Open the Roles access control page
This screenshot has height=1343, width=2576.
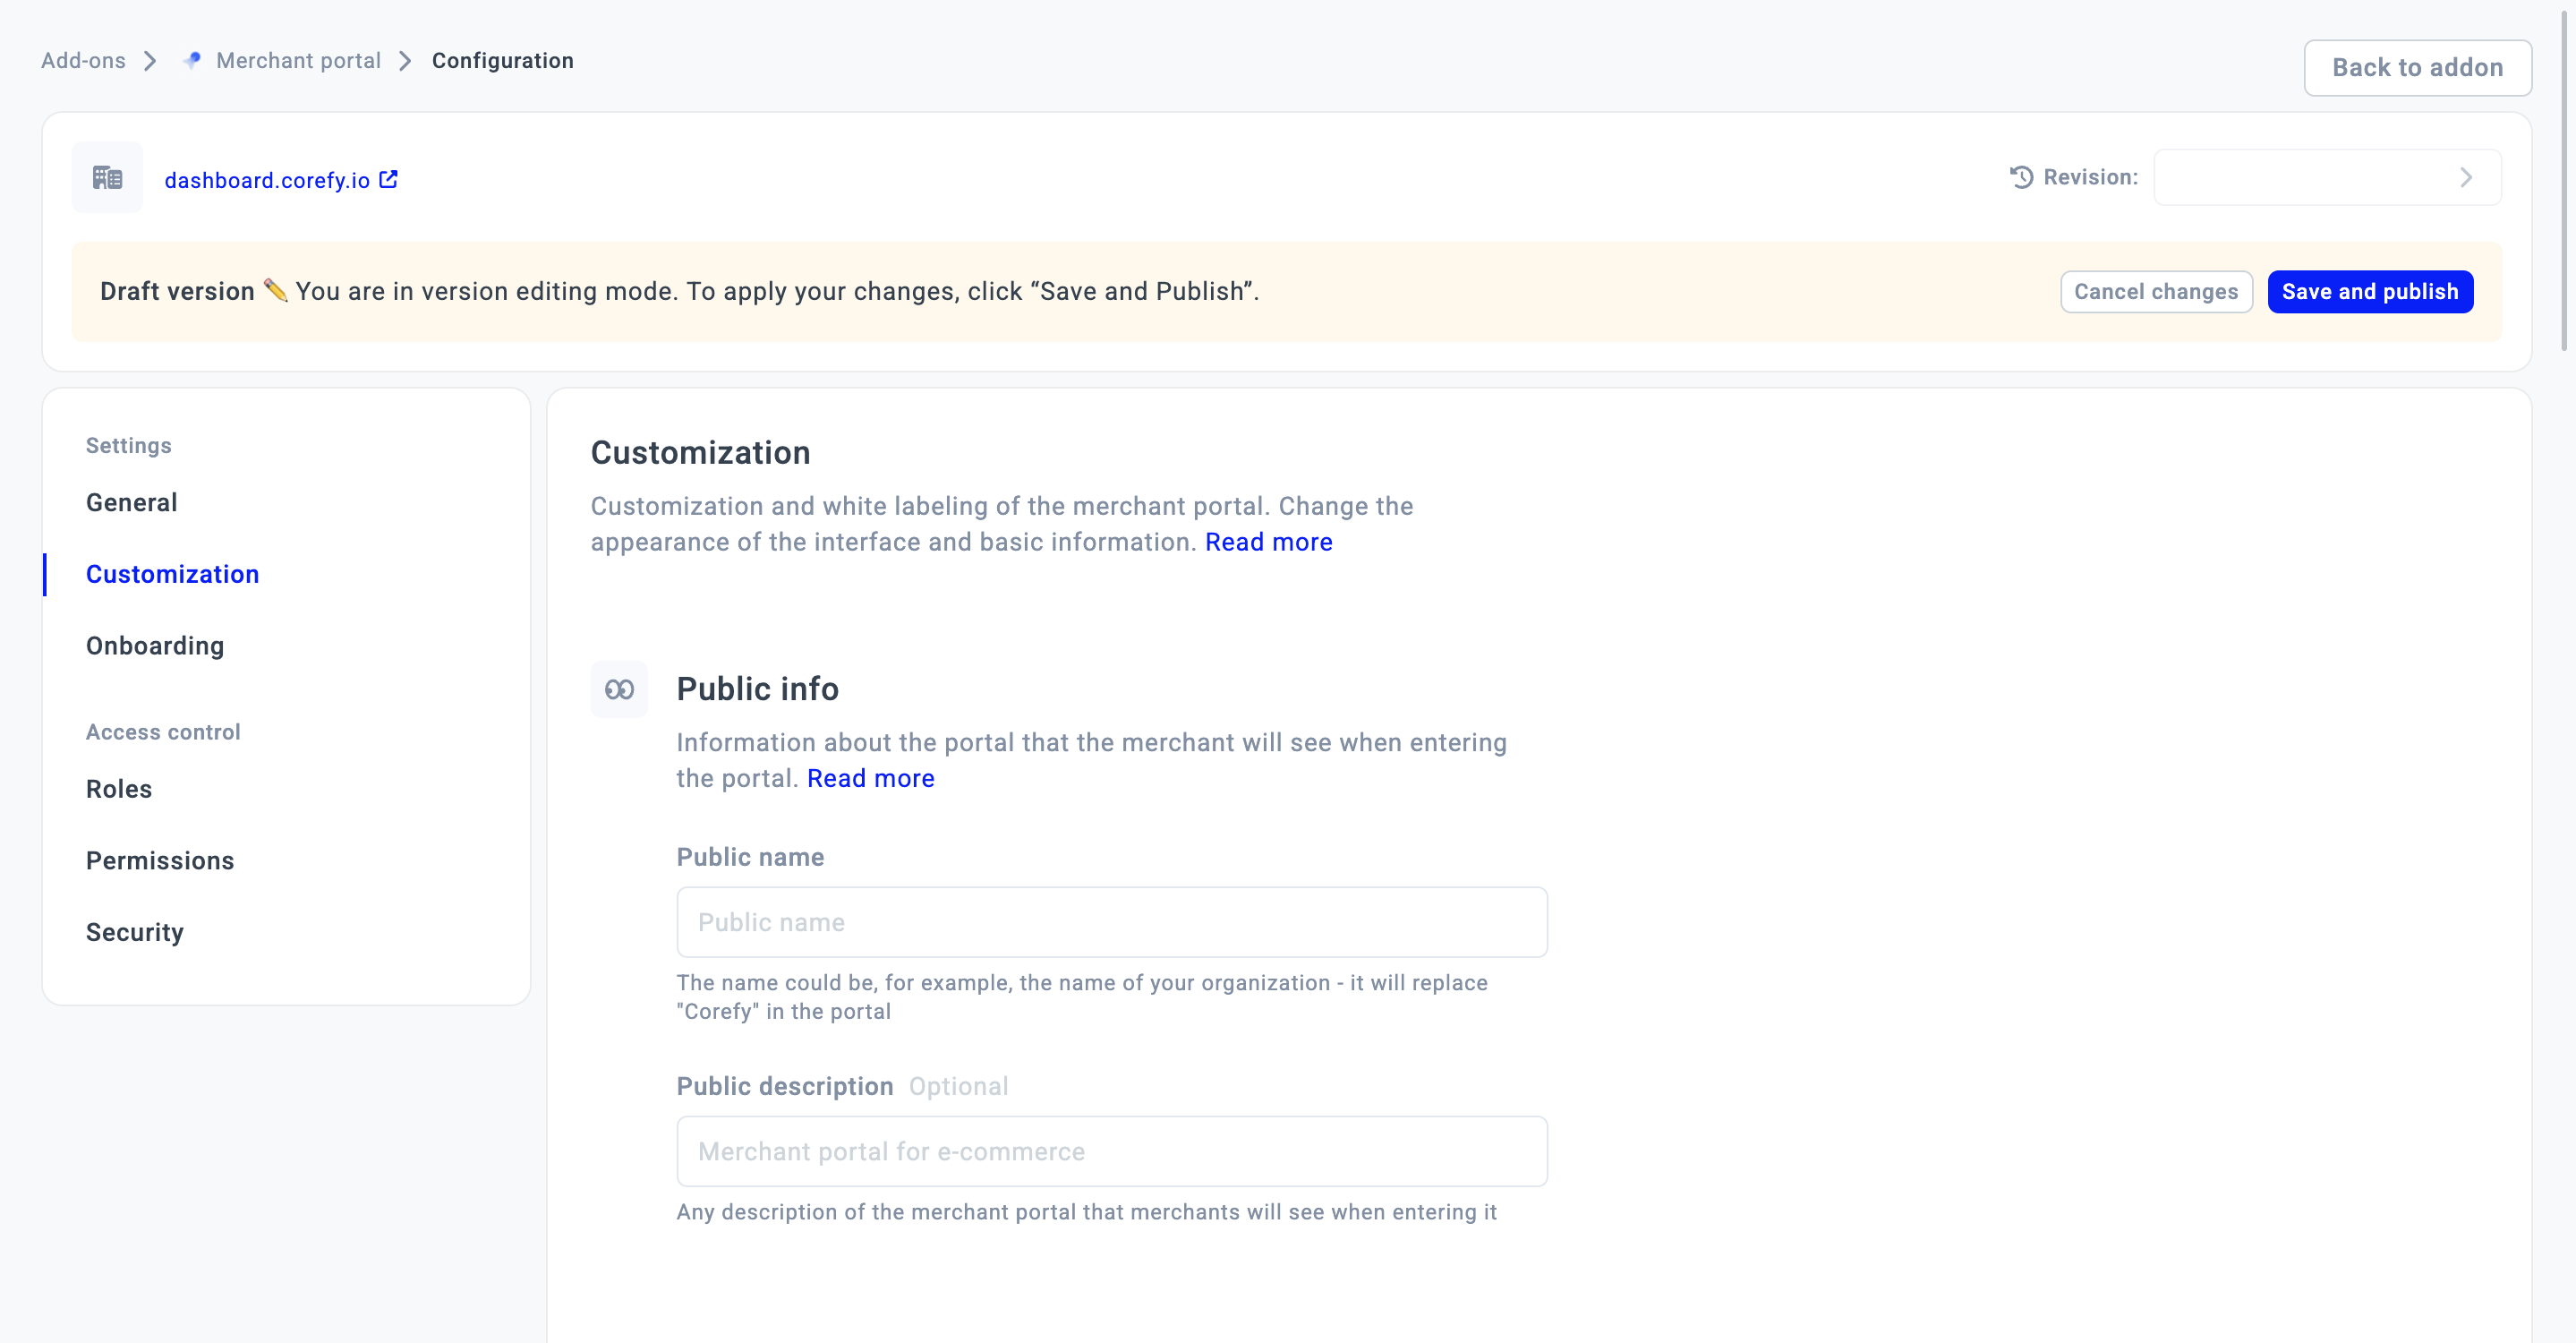click(x=119, y=788)
